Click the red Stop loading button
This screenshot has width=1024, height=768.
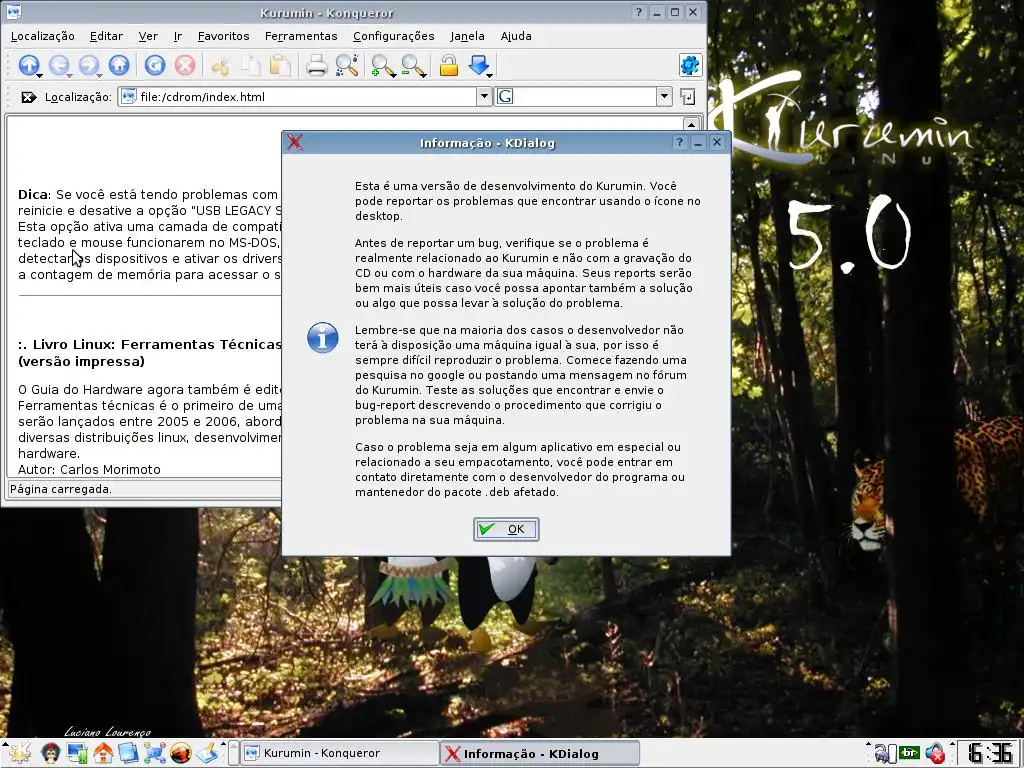click(x=185, y=65)
